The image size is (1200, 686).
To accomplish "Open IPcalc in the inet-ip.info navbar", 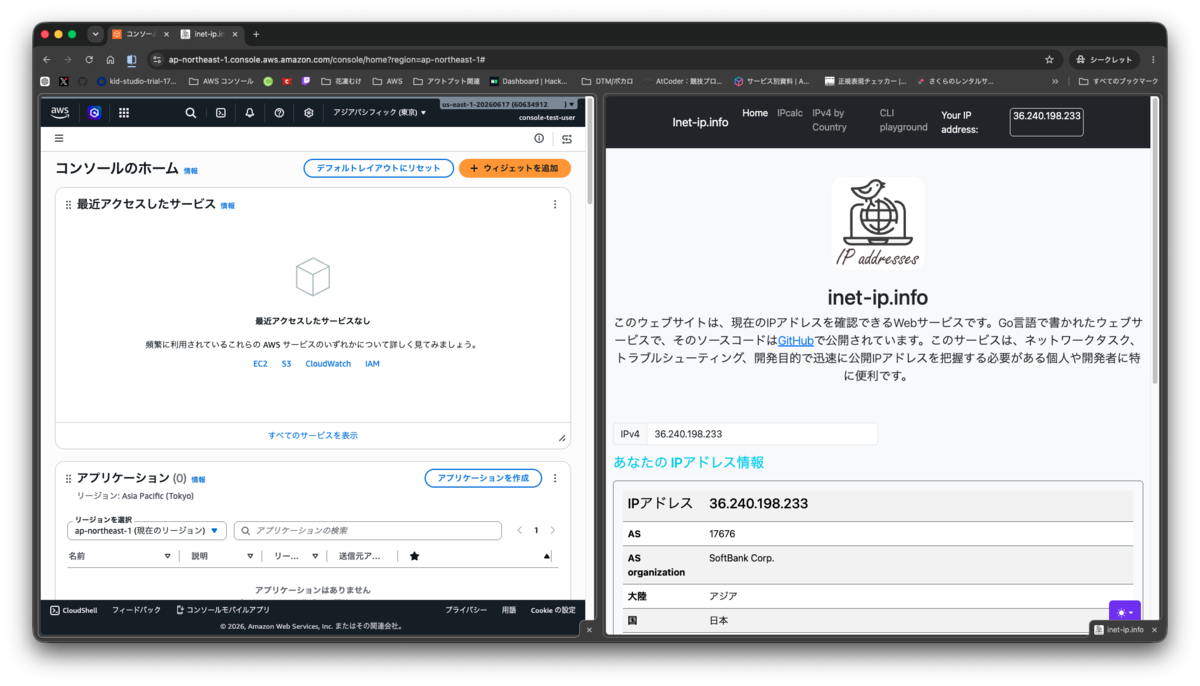I will coord(790,113).
